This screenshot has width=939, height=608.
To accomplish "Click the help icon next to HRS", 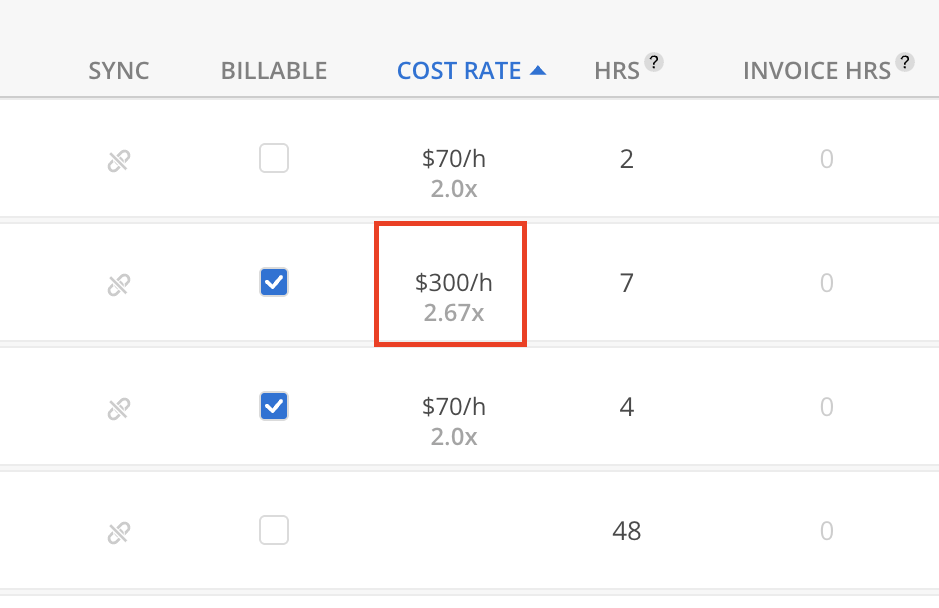I will pos(654,63).
